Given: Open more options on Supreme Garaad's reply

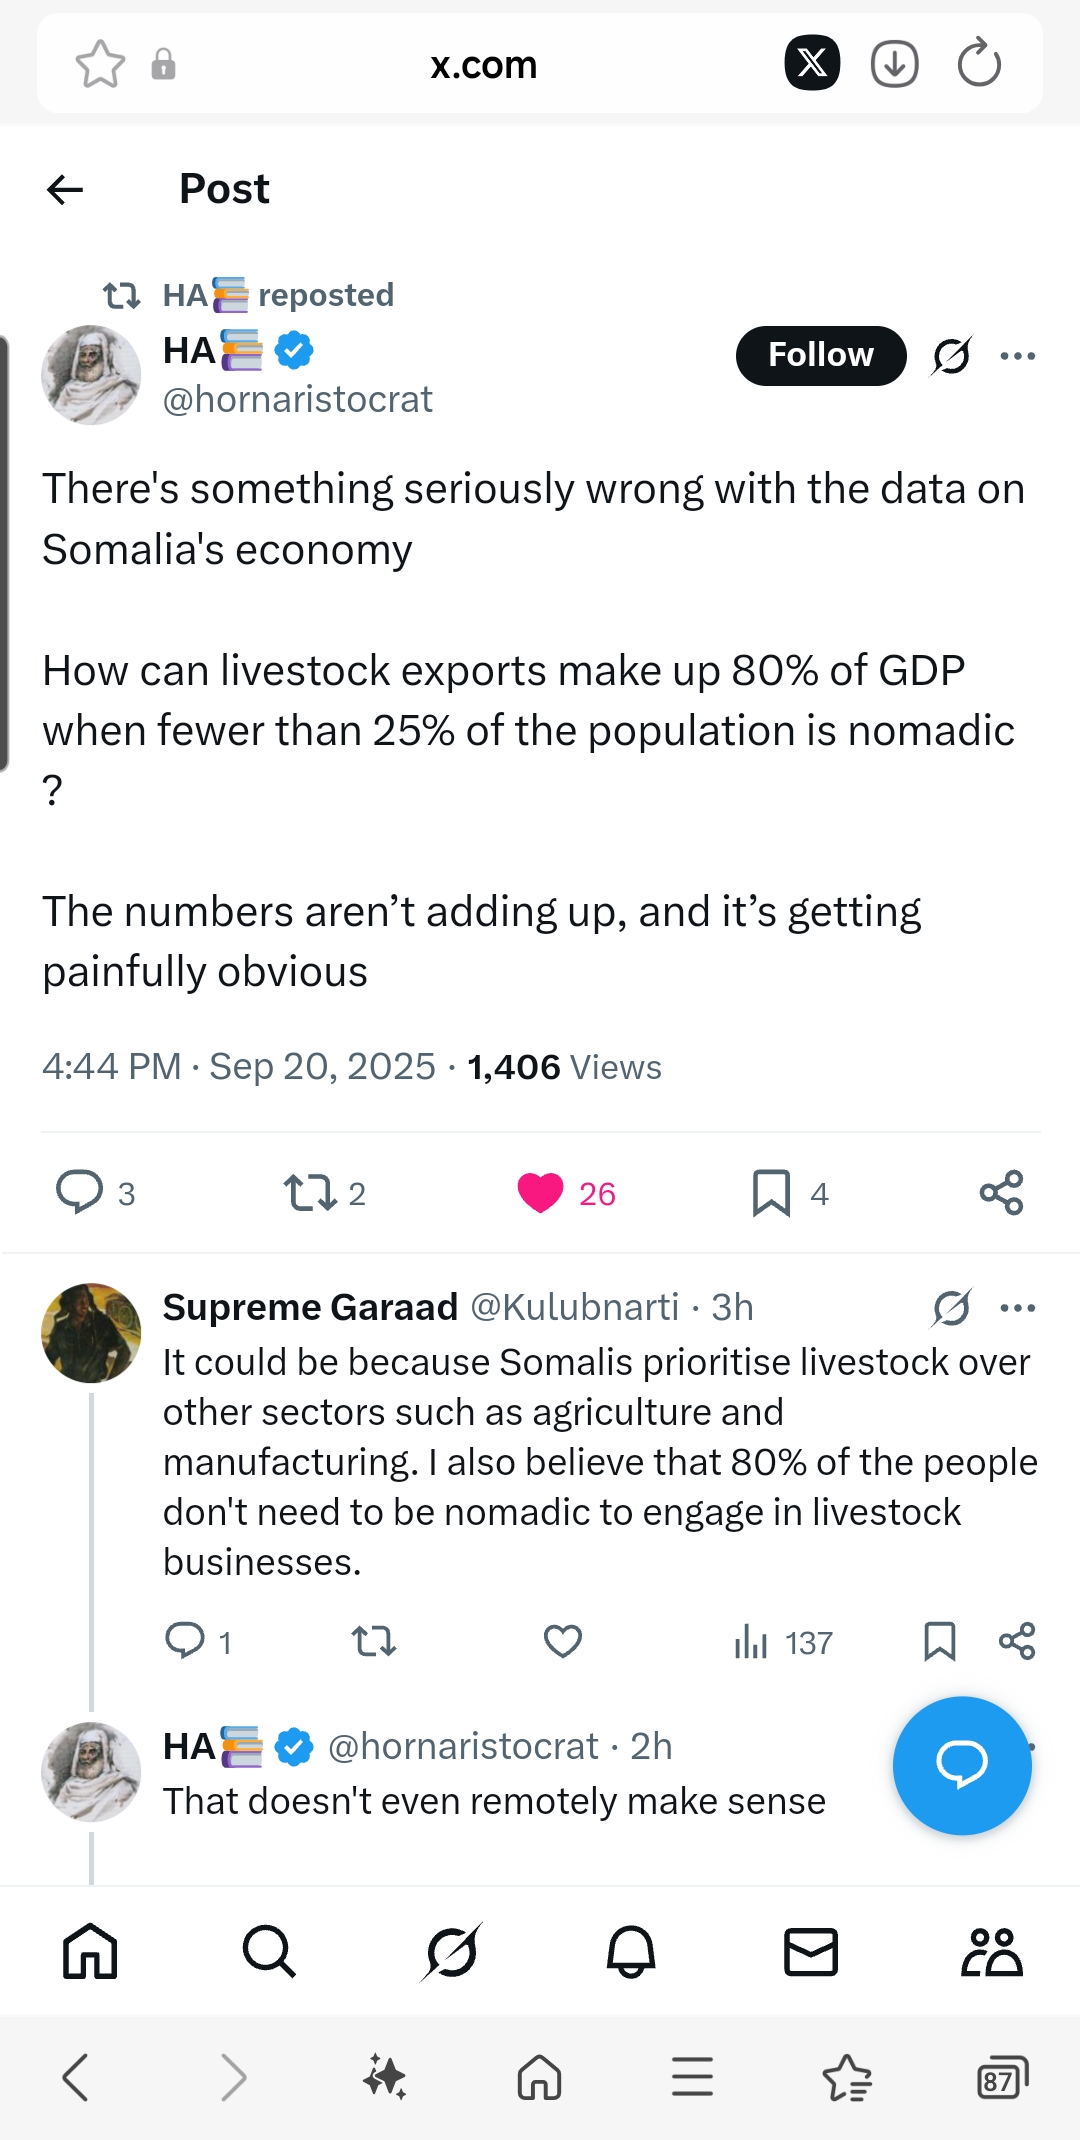Looking at the screenshot, I should coord(1018,1308).
